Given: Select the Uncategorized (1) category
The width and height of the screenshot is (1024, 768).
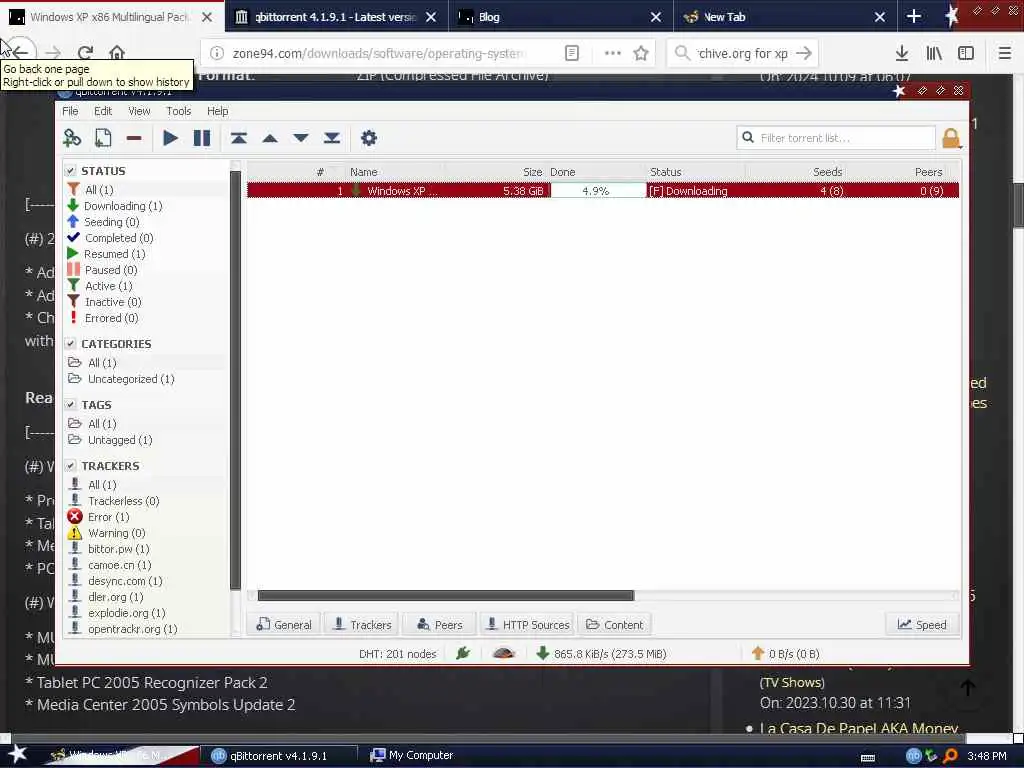Looking at the screenshot, I should coord(121,379).
